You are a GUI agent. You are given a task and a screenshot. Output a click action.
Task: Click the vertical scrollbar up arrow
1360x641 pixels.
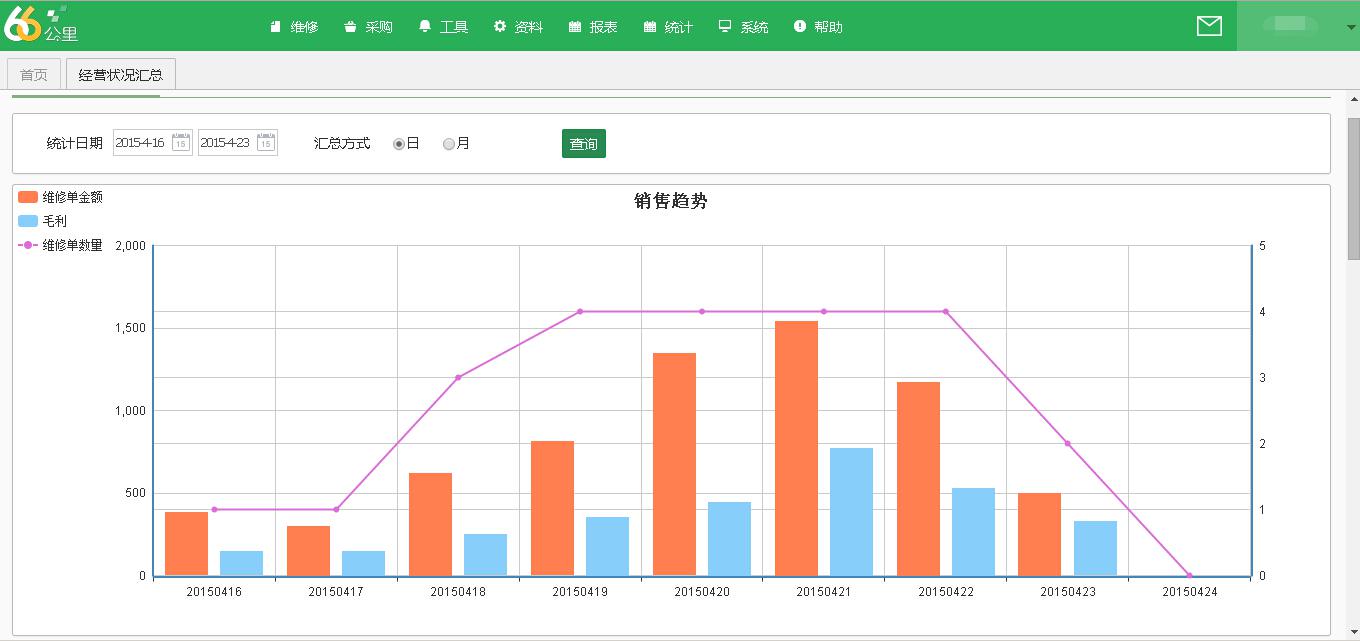[x=1354, y=100]
